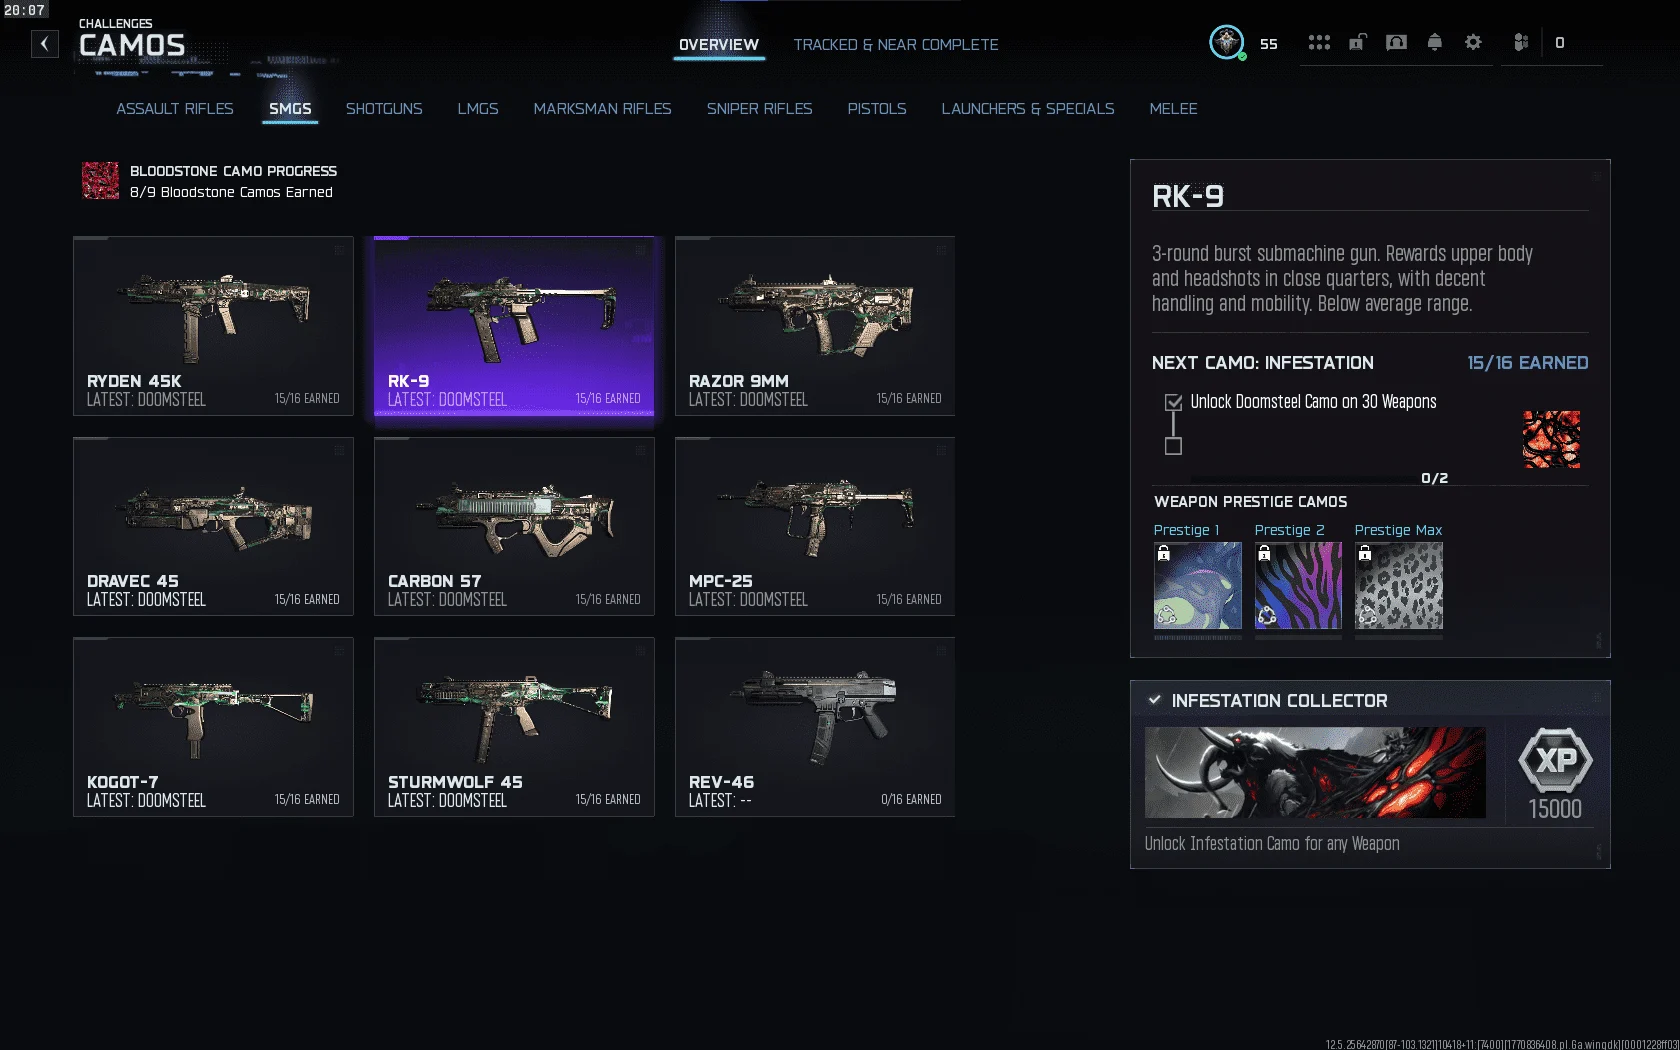Select the Kogot-7 weapon card
The width and height of the screenshot is (1680, 1050).
click(x=213, y=727)
